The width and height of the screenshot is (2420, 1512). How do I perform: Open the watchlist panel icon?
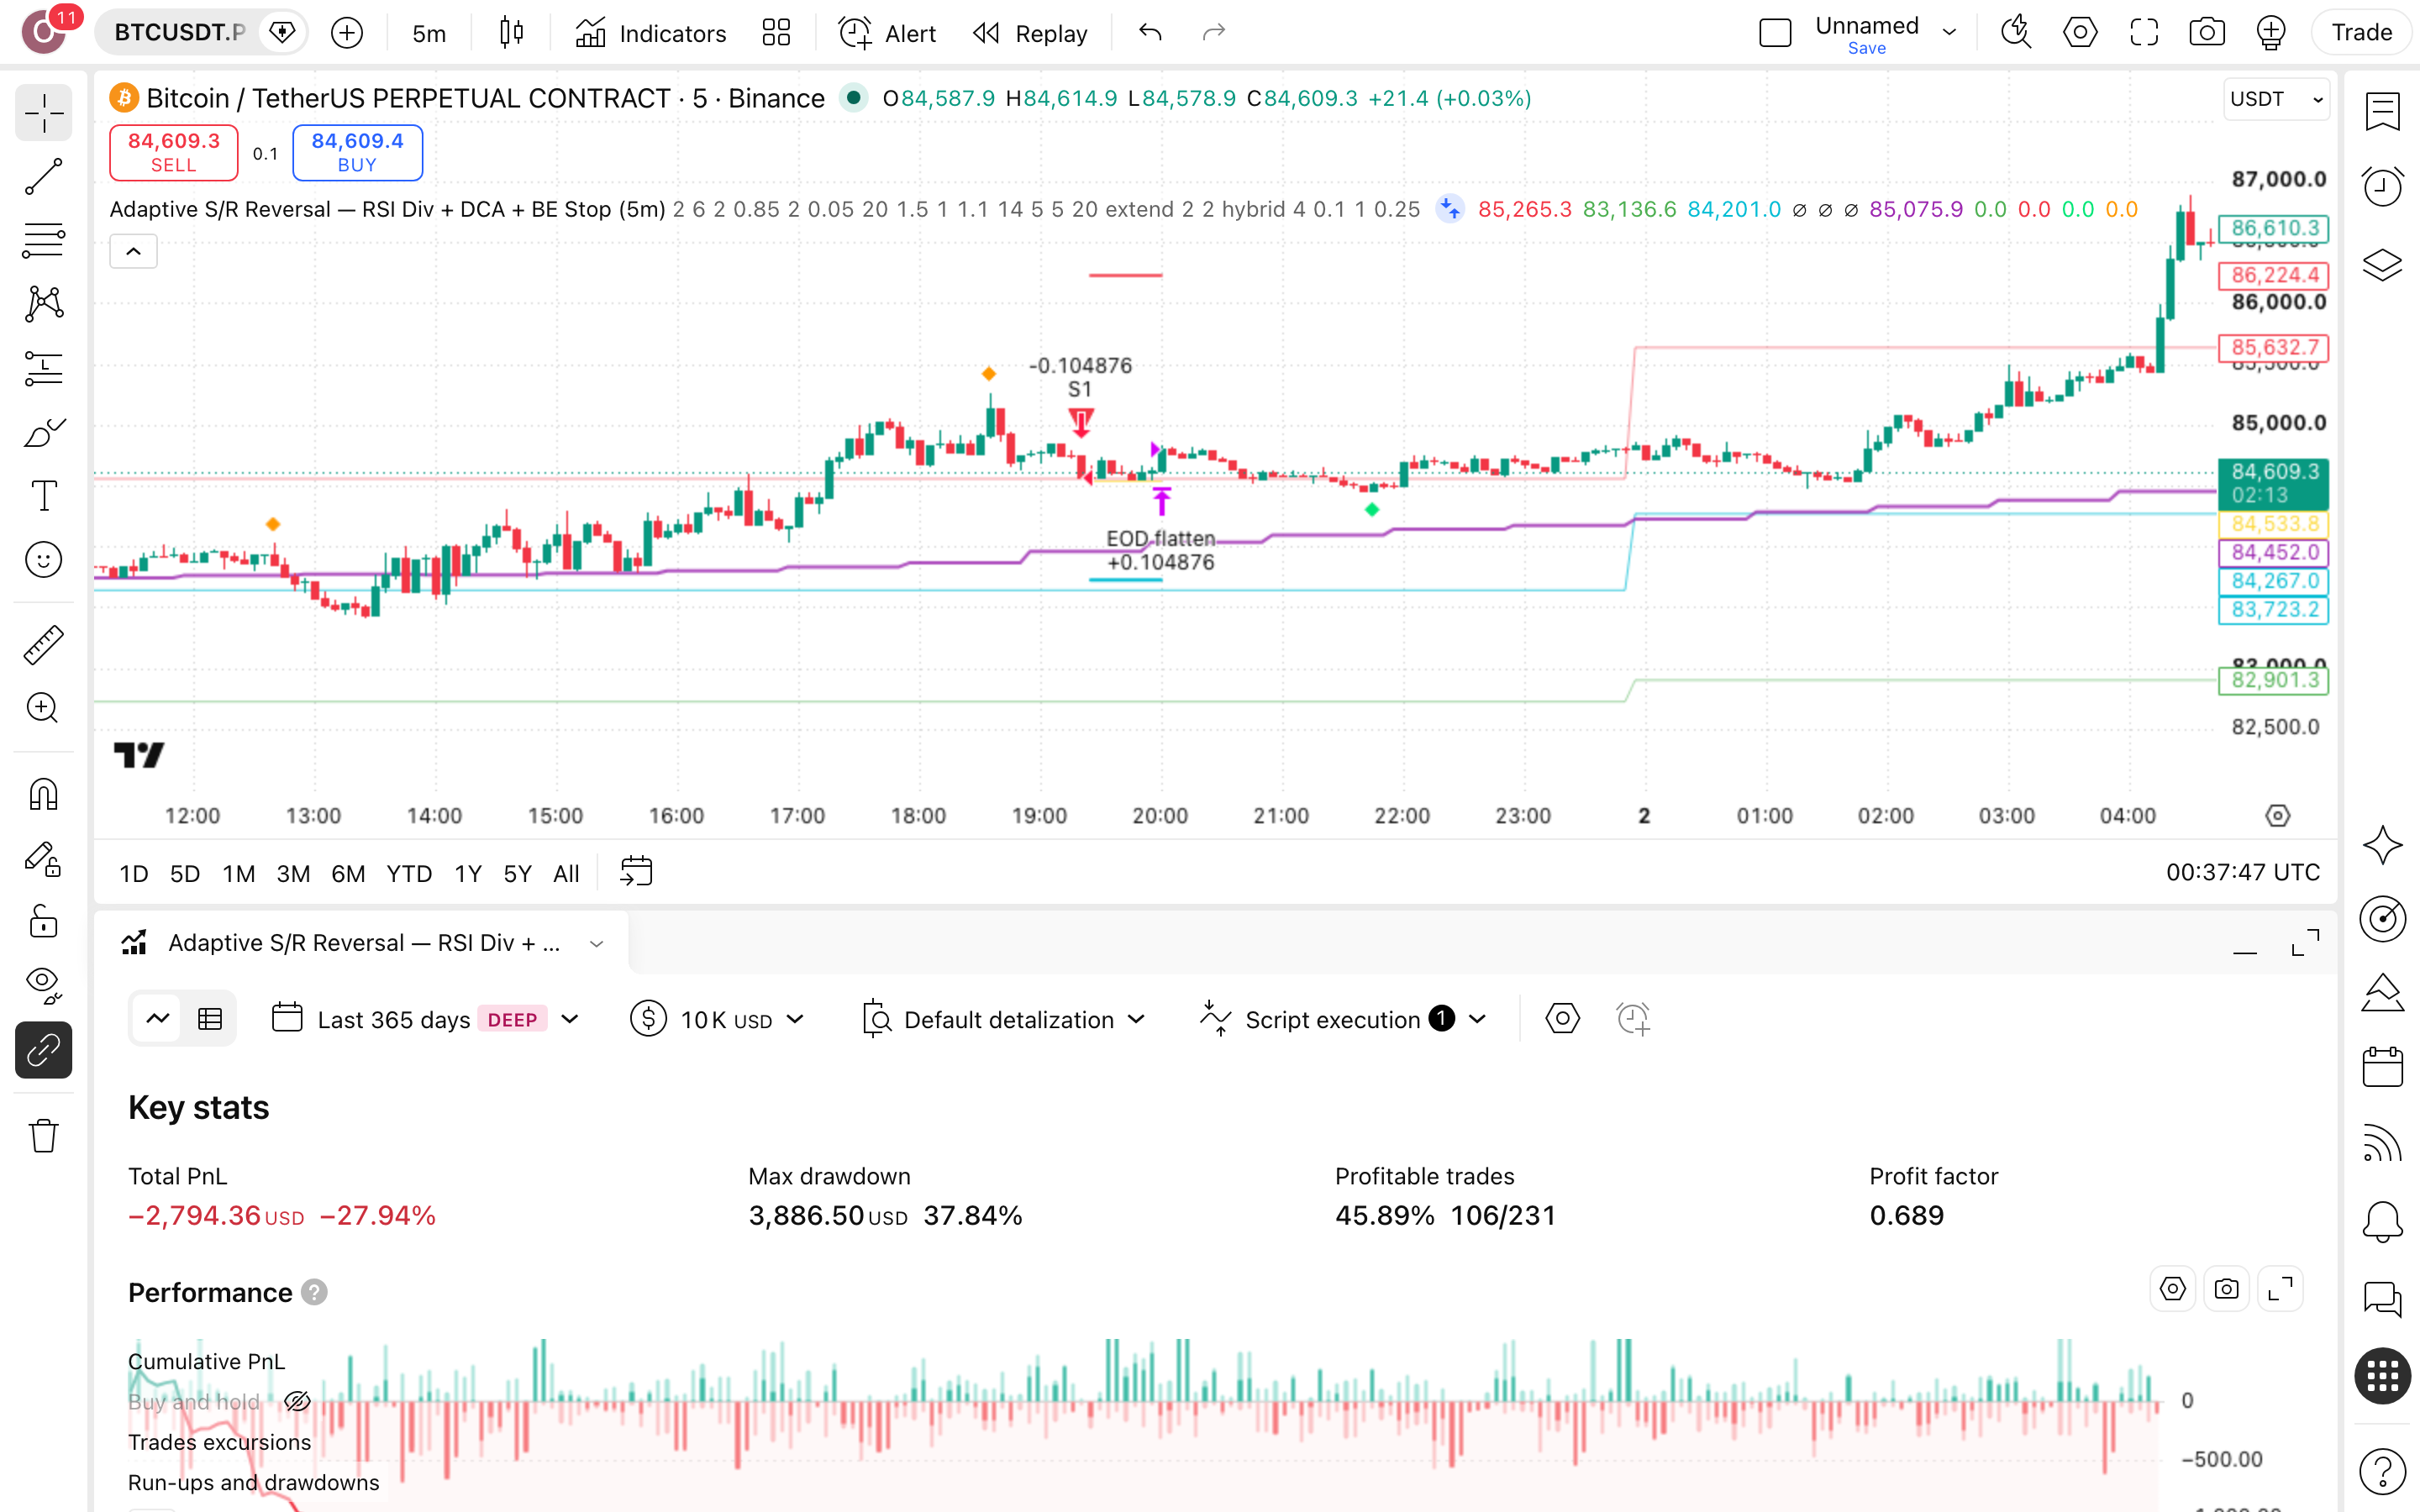click(2382, 112)
